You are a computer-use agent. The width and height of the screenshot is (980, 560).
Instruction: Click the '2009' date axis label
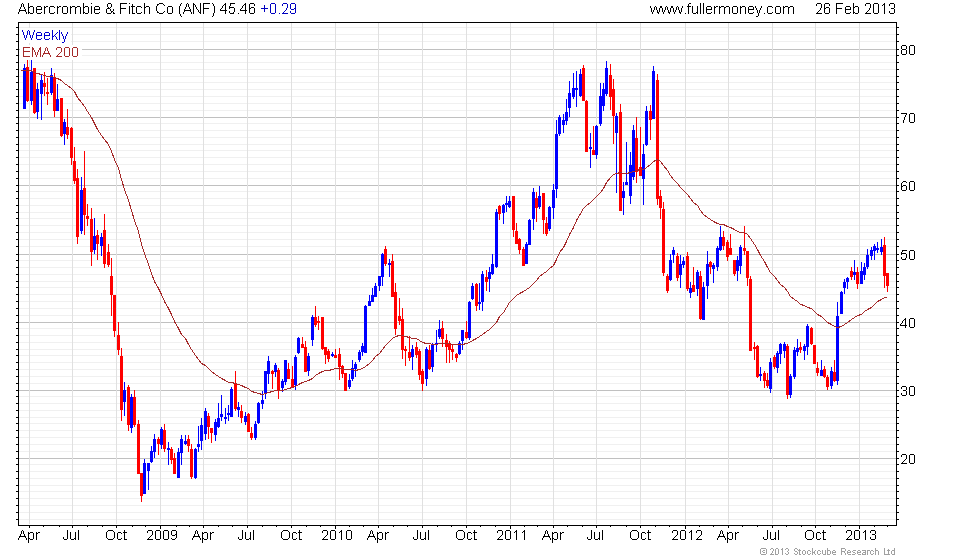162,536
